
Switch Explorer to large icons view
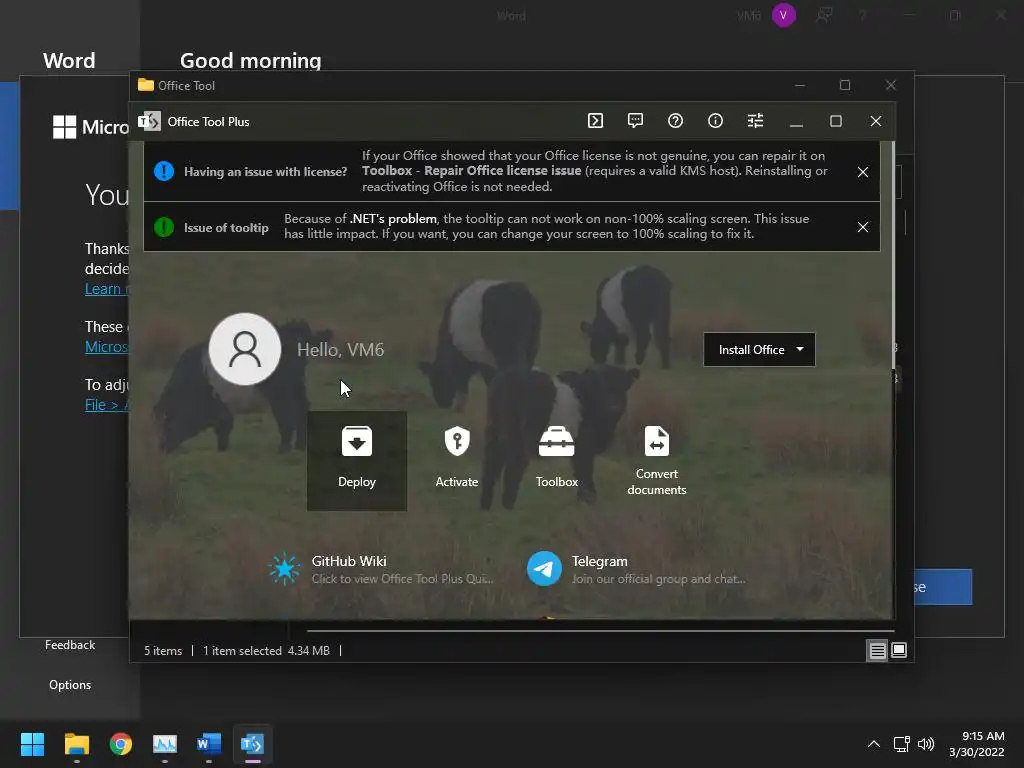click(x=899, y=650)
